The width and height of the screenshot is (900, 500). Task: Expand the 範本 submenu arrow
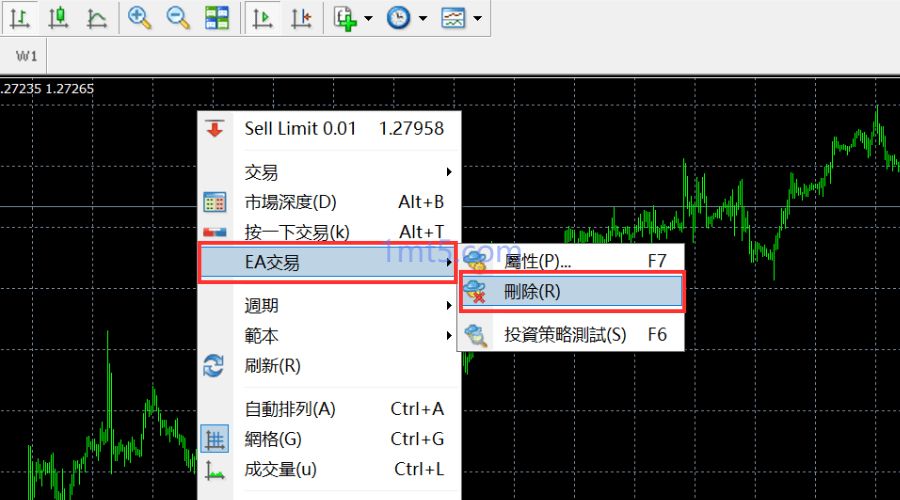(x=449, y=335)
